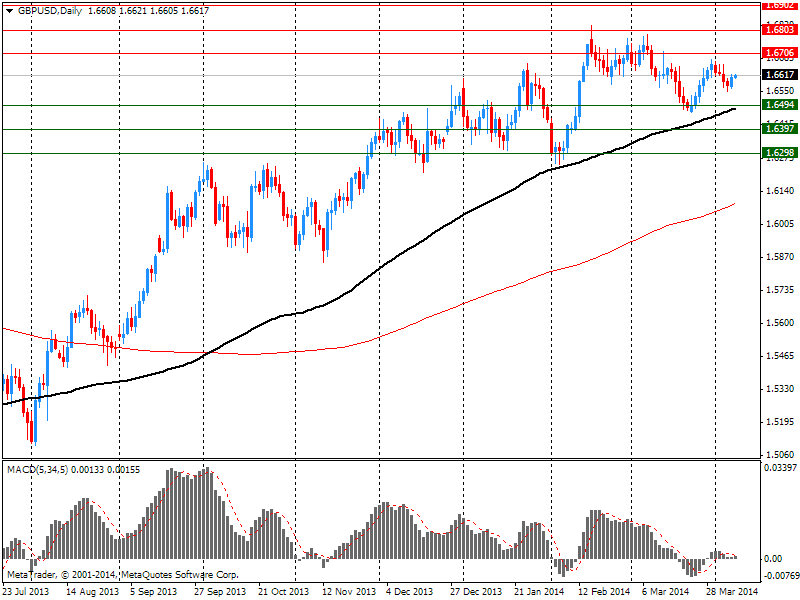Click the 23 Jul 2013 date label

pyautogui.click(x=27, y=592)
